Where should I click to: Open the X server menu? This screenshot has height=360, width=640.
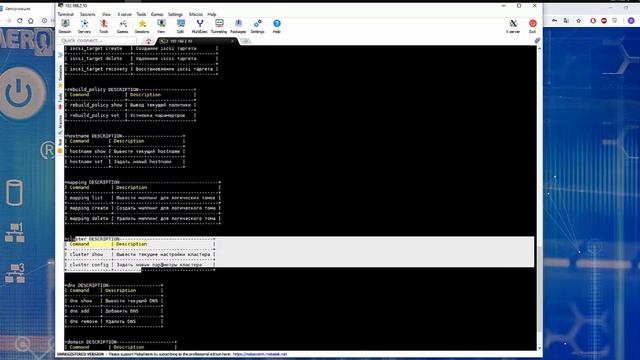click(x=124, y=14)
